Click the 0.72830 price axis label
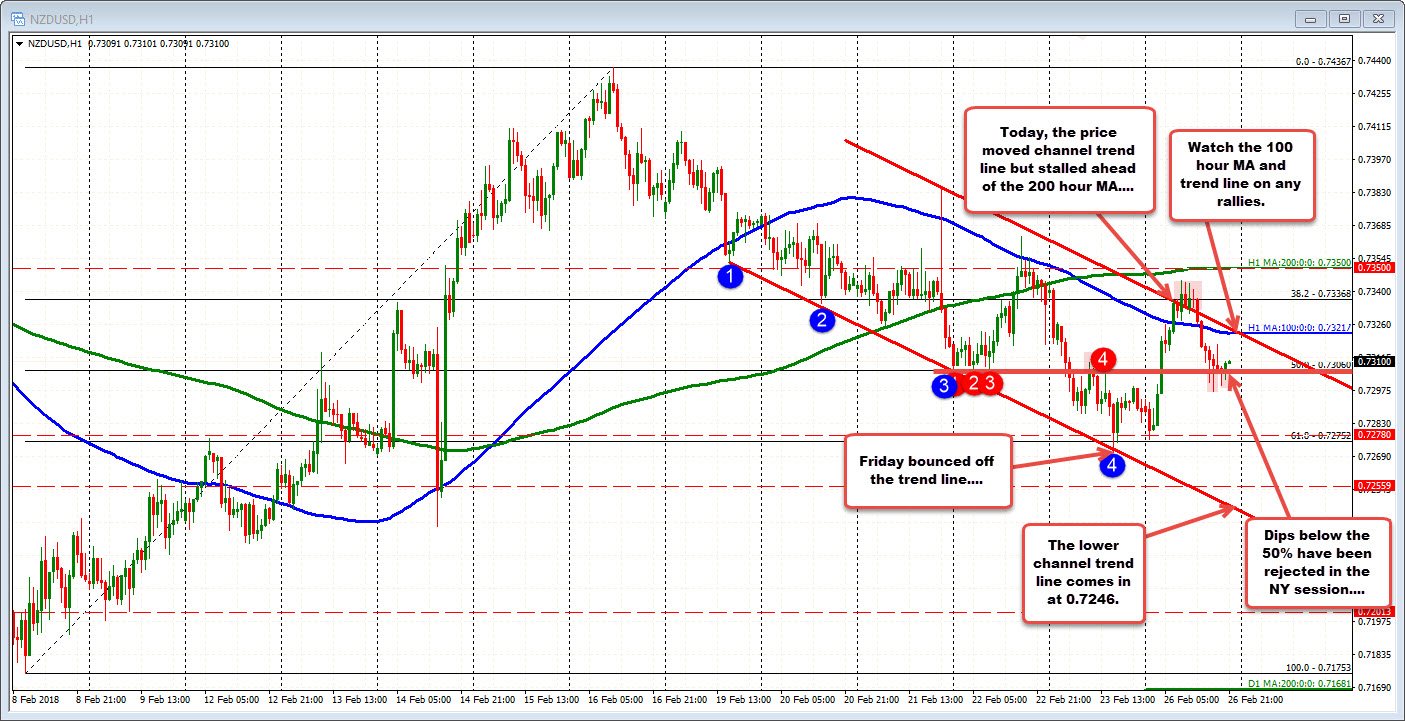The image size is (1405, 721). coord(1376,423)
